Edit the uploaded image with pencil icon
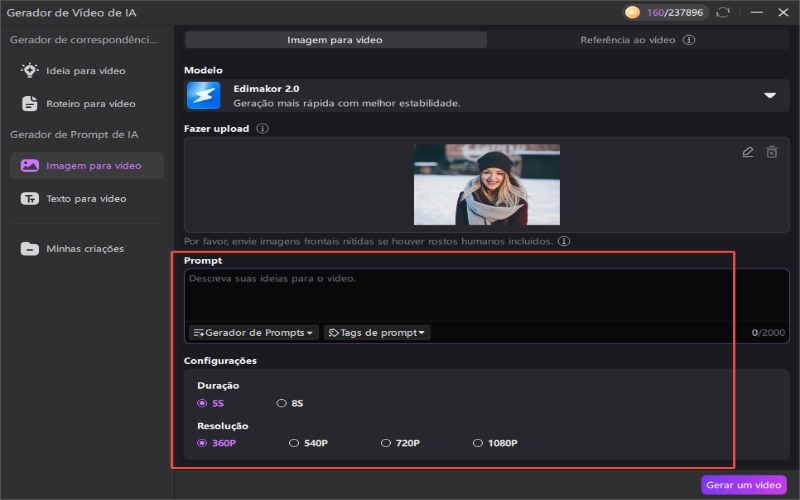The height and width of the screenshot is (500, 800). click(x=748, y=152)
